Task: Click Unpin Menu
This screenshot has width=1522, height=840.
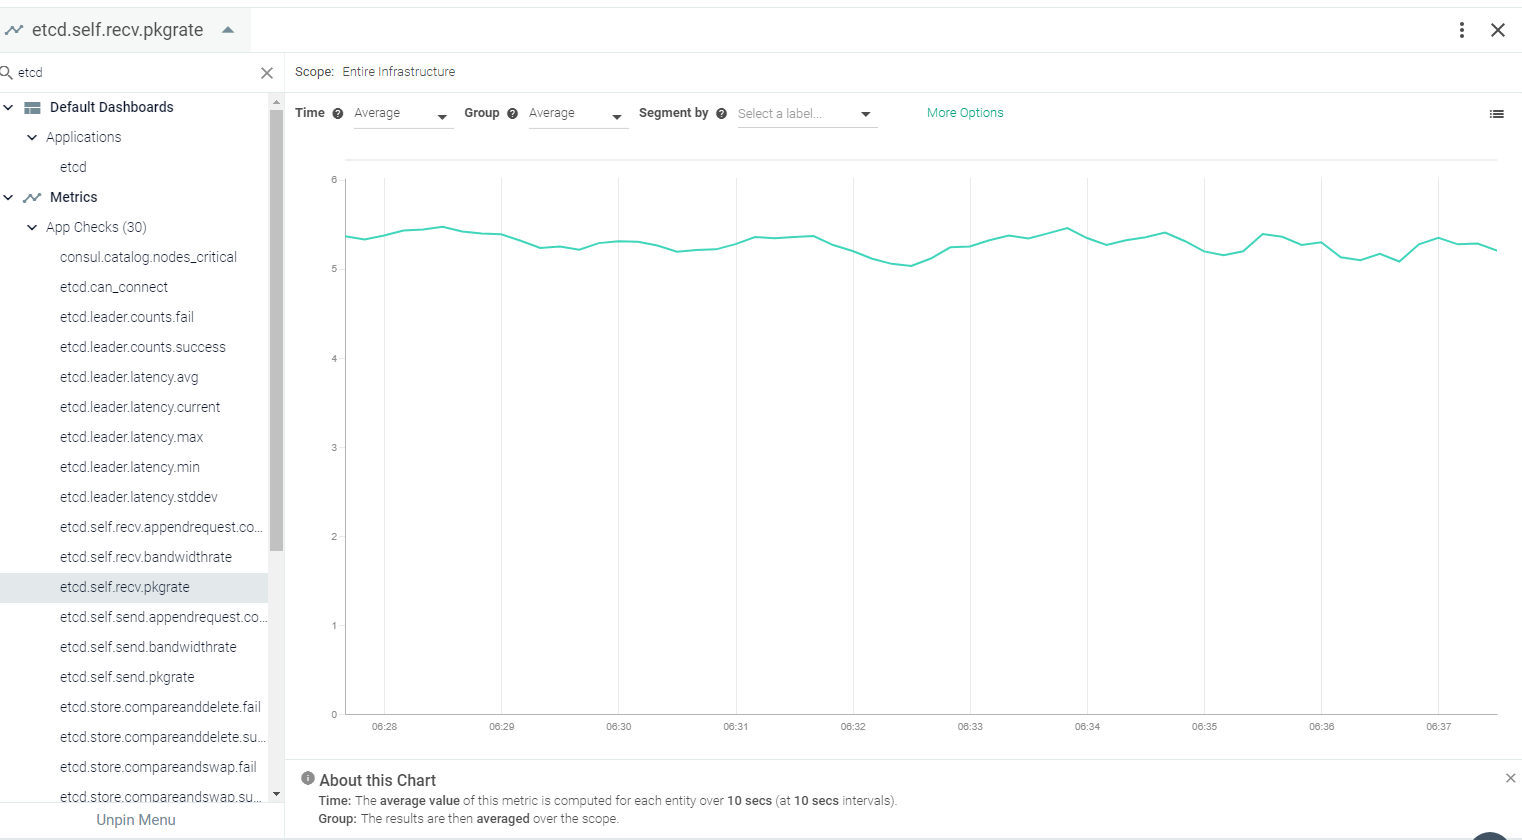Action: 136,820
